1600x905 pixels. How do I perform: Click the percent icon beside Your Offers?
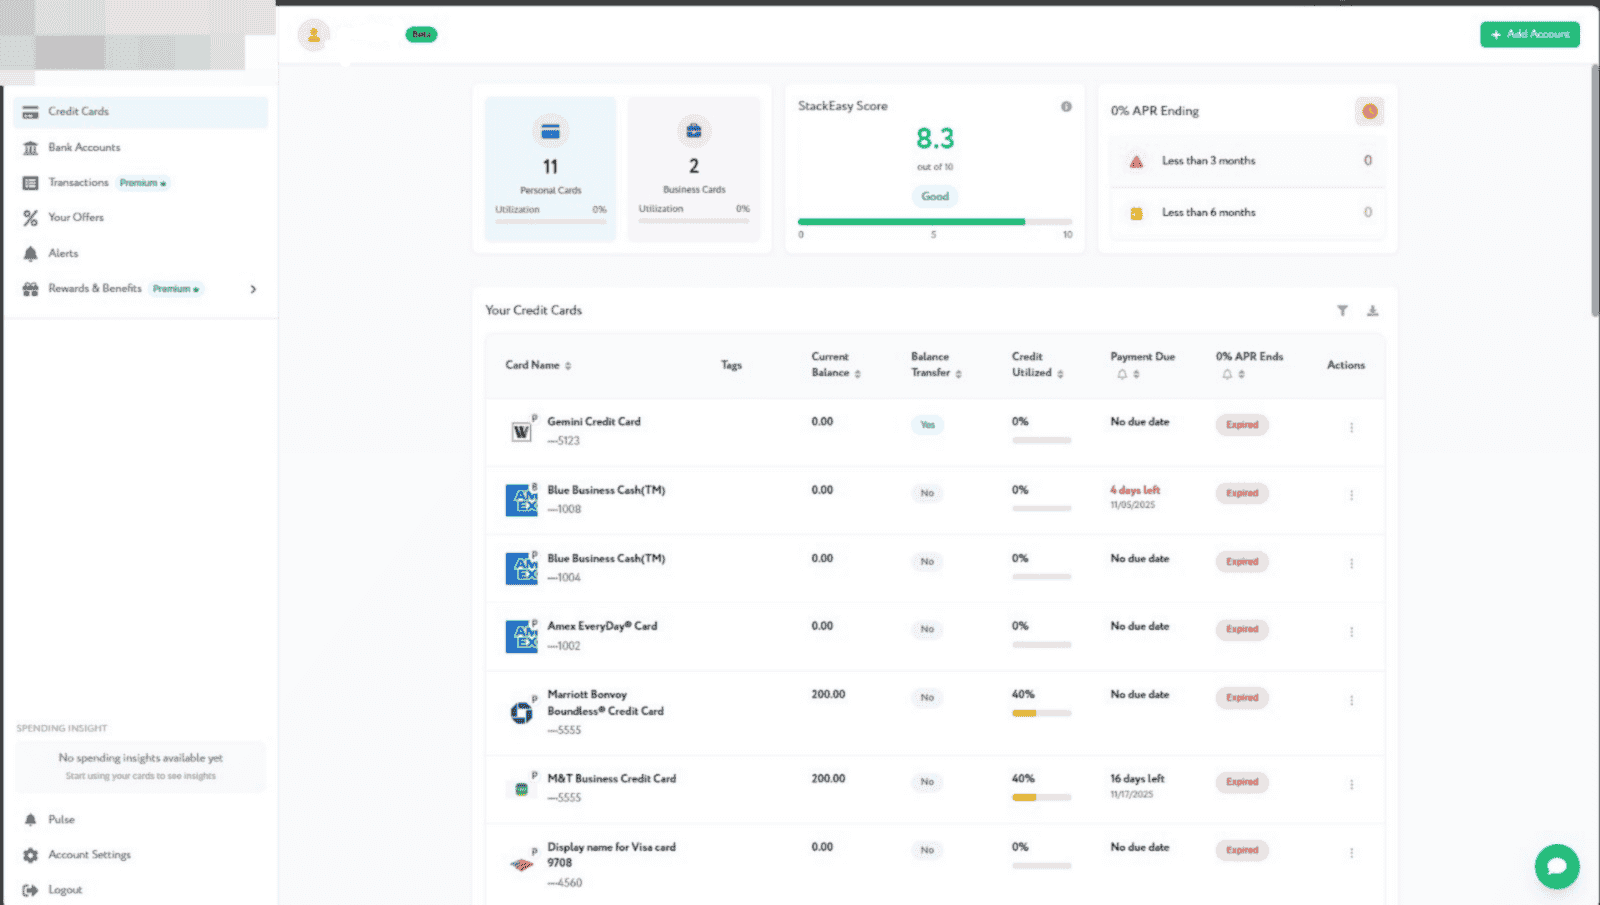tap(31, 217)
